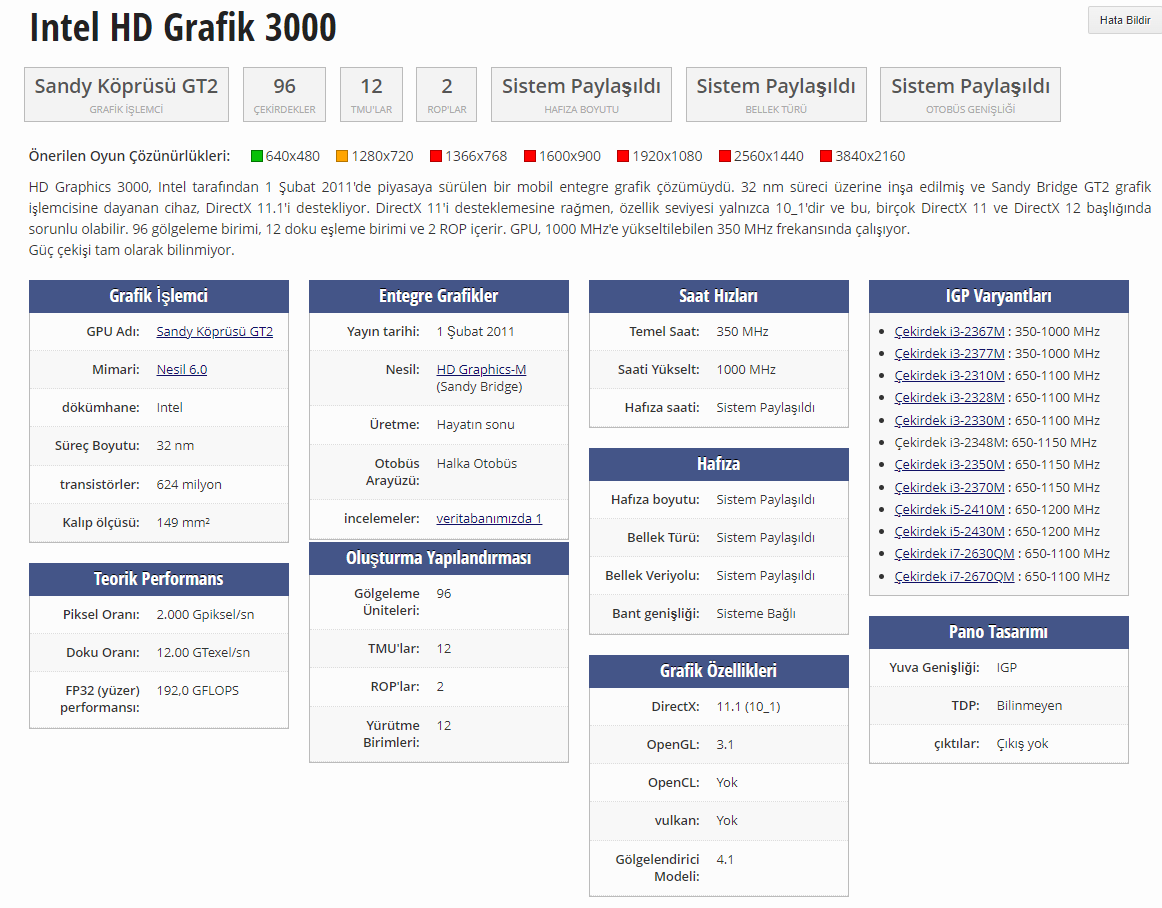Open the Çekirdek i7-2630QM link

pyautogui.click(x=954, y=554)
